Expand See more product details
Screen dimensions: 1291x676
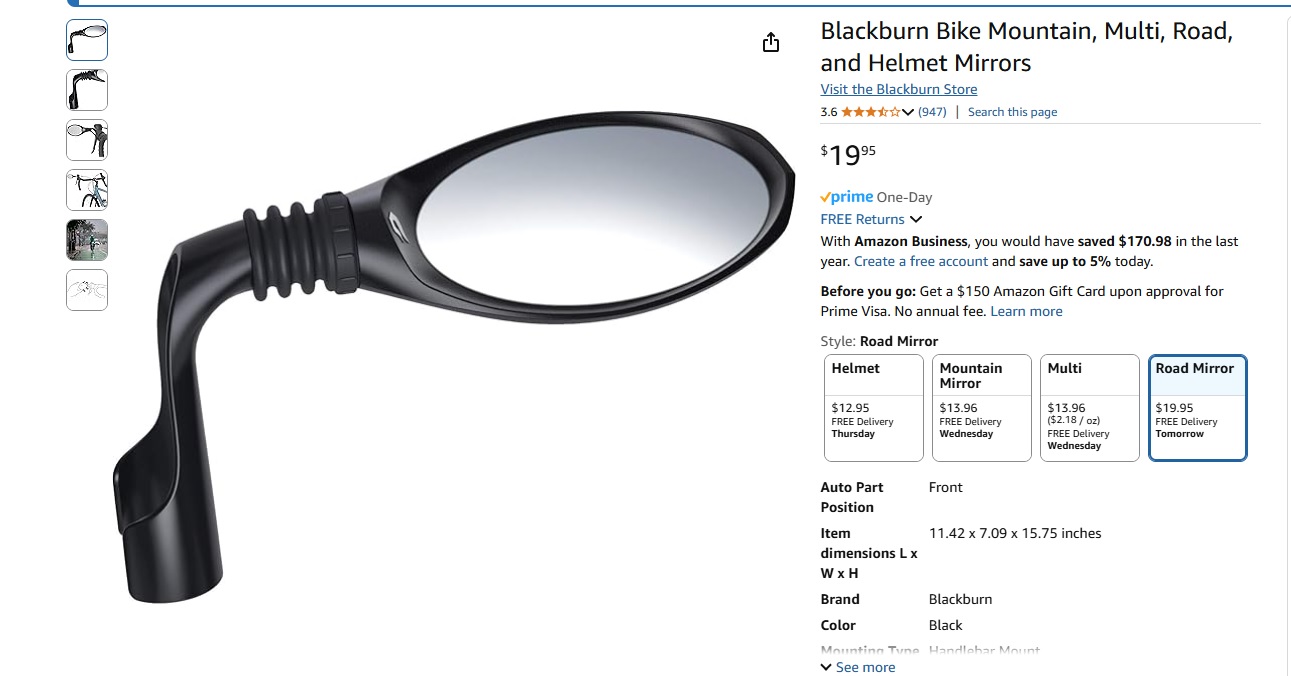pyautogui.click(x=858, y=667)
